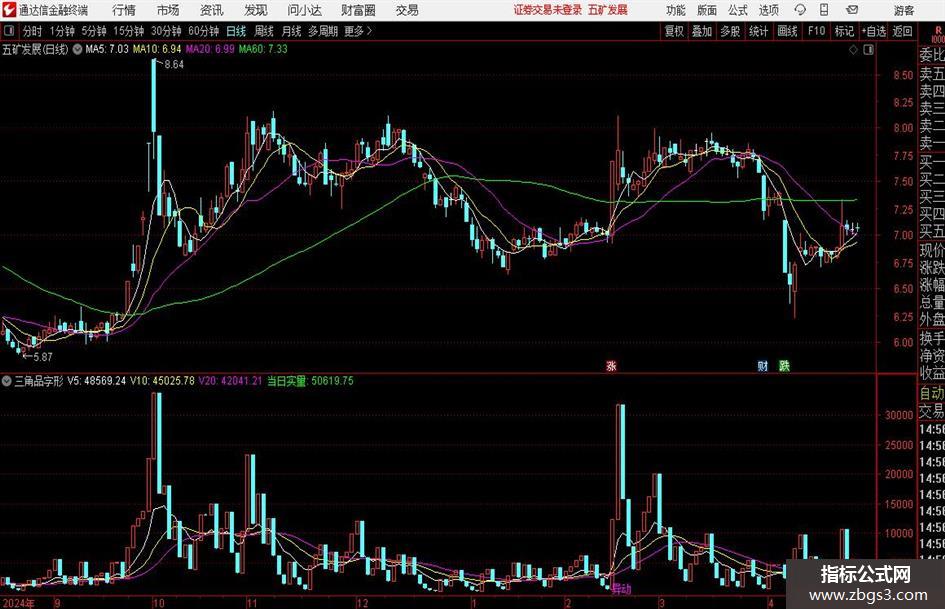Switch to 周线 weekly tab
This screenshot has width=945, height=609.
pos(264,31)
